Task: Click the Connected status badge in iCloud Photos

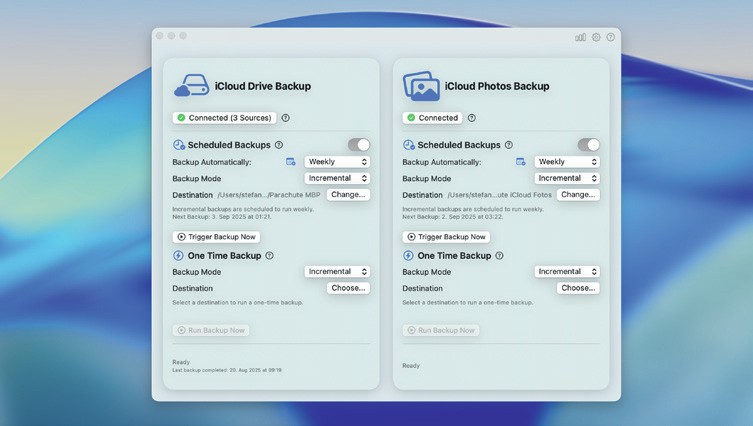Action: 432,118
